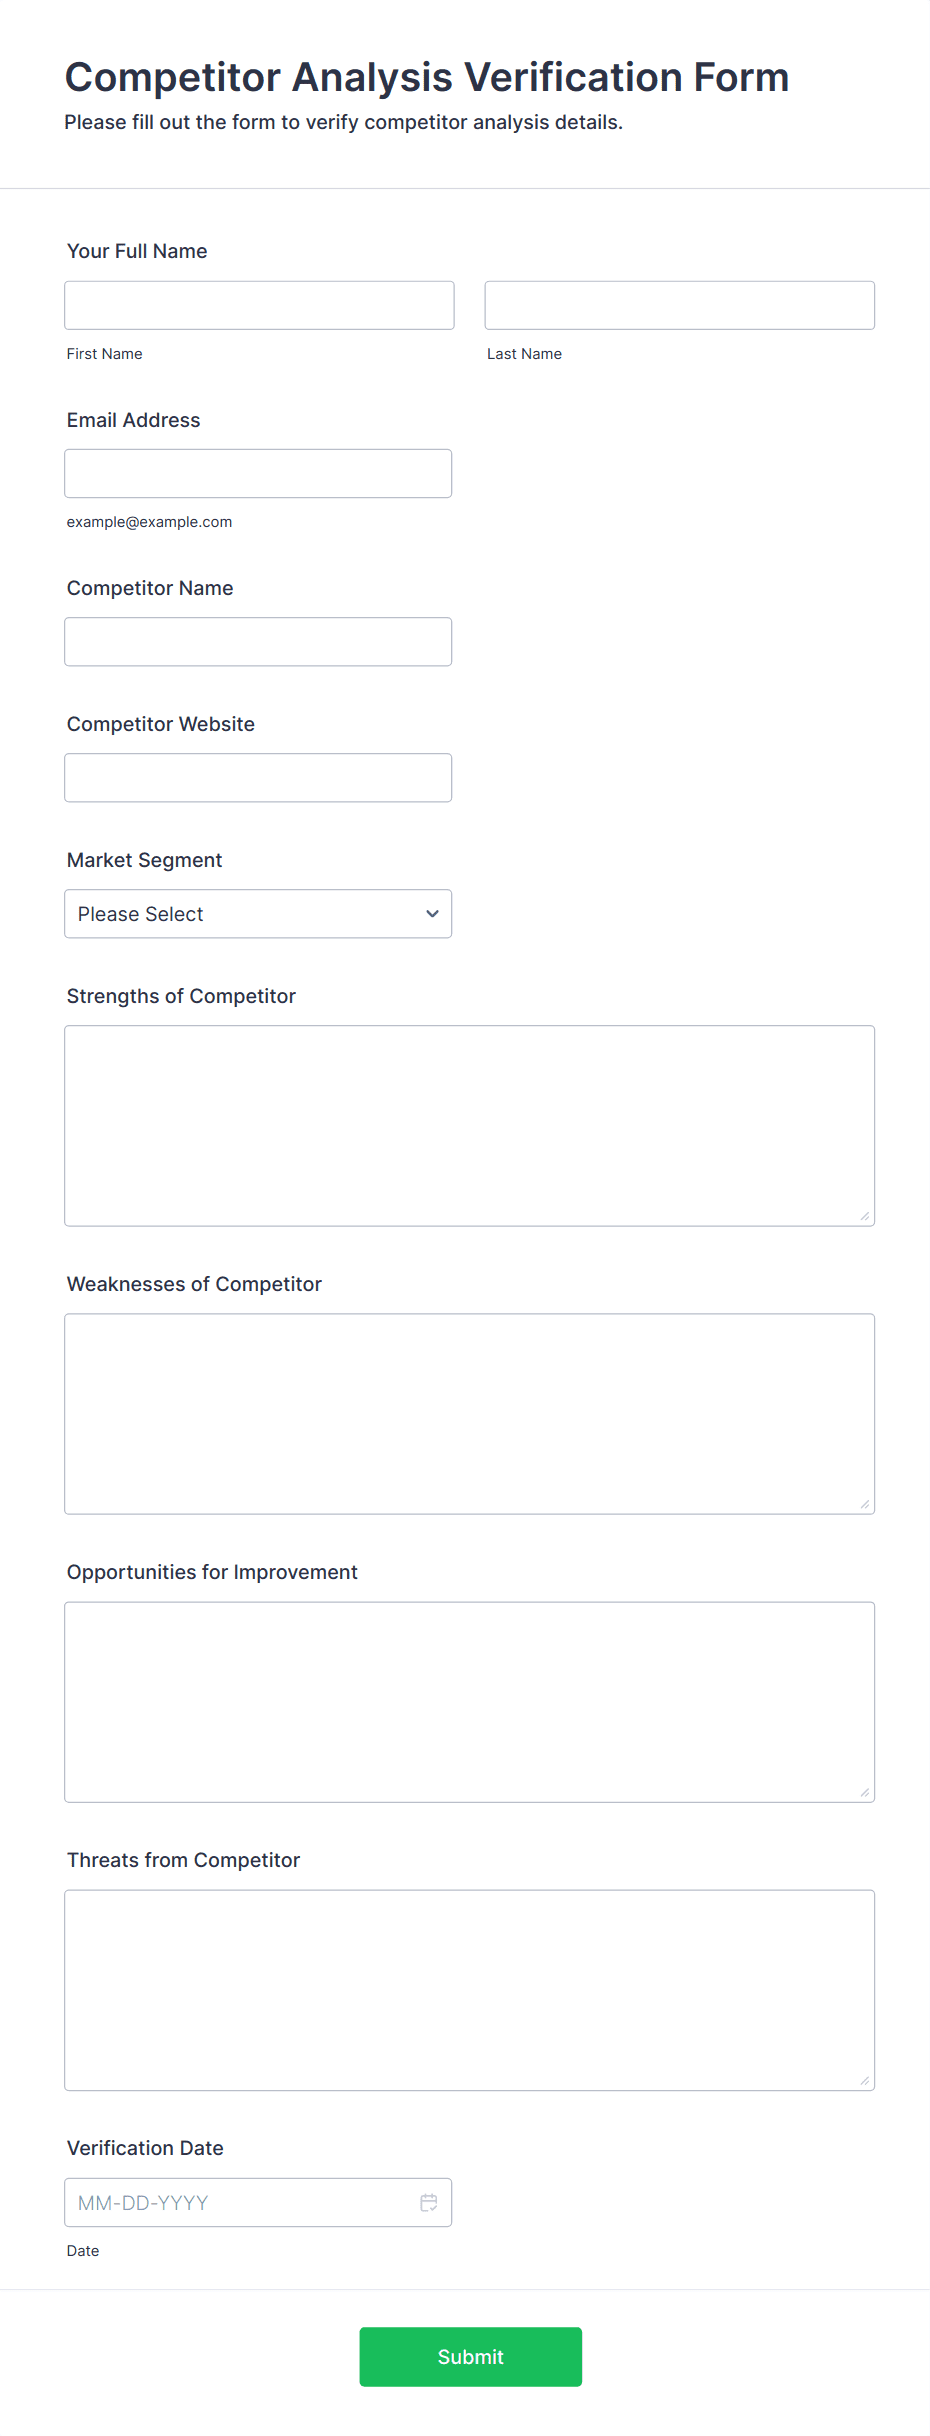This screenshot has height=2436, width=930.
Task: Click inside Weaknesses of Competitor textarea
Action: point(469,1413)
